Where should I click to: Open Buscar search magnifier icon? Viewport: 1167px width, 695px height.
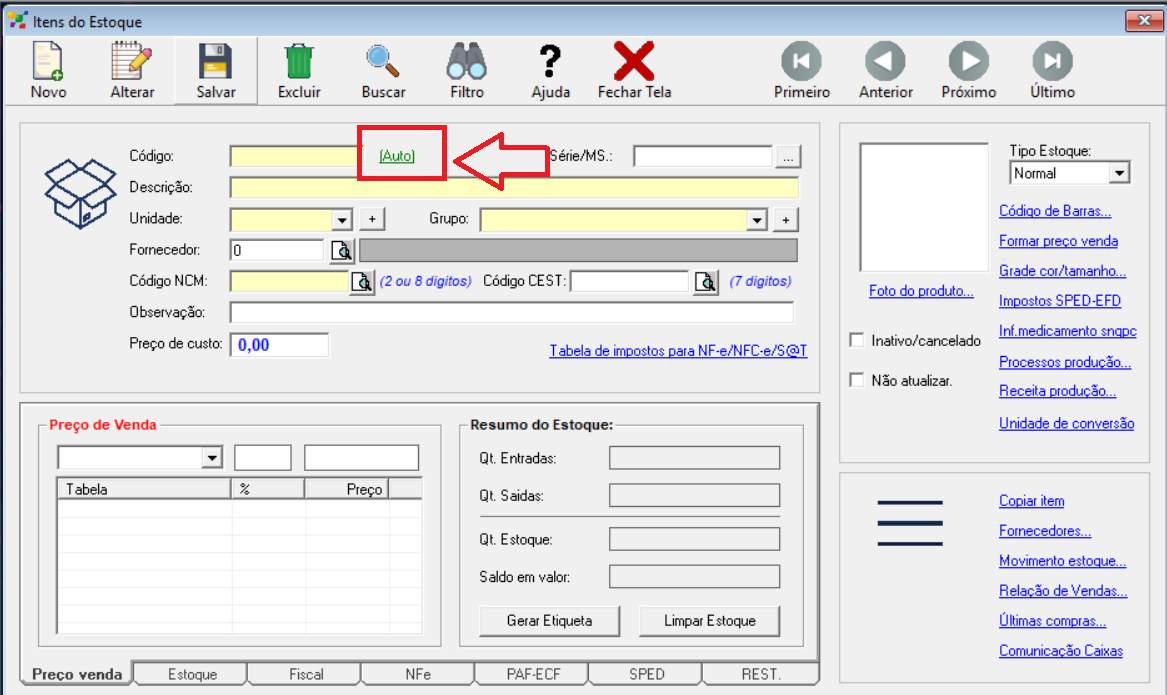coord(383,63)
